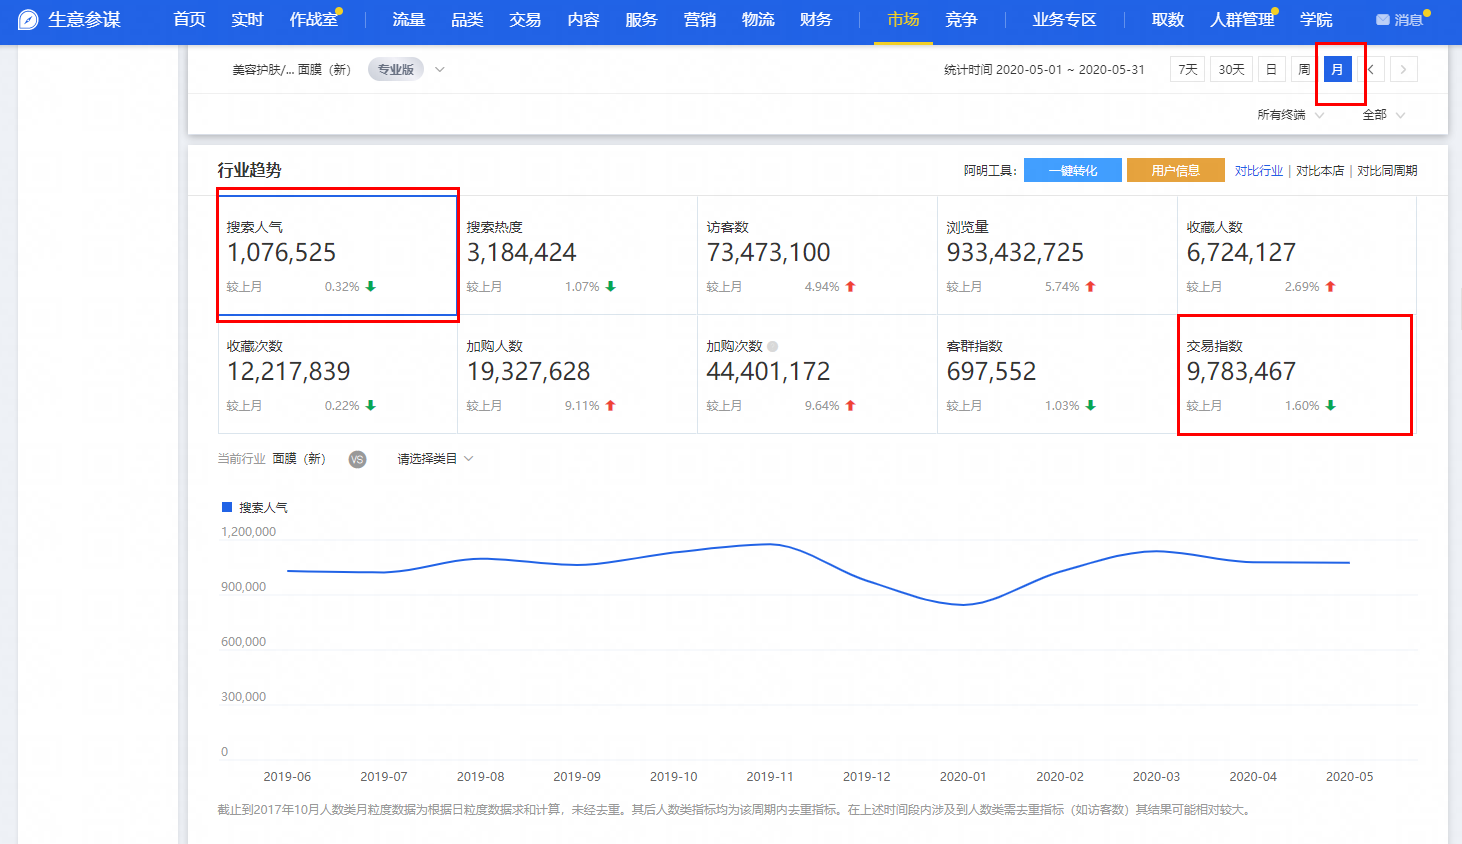
Task: Open the 营销 menu item
Action: [700, 20]
